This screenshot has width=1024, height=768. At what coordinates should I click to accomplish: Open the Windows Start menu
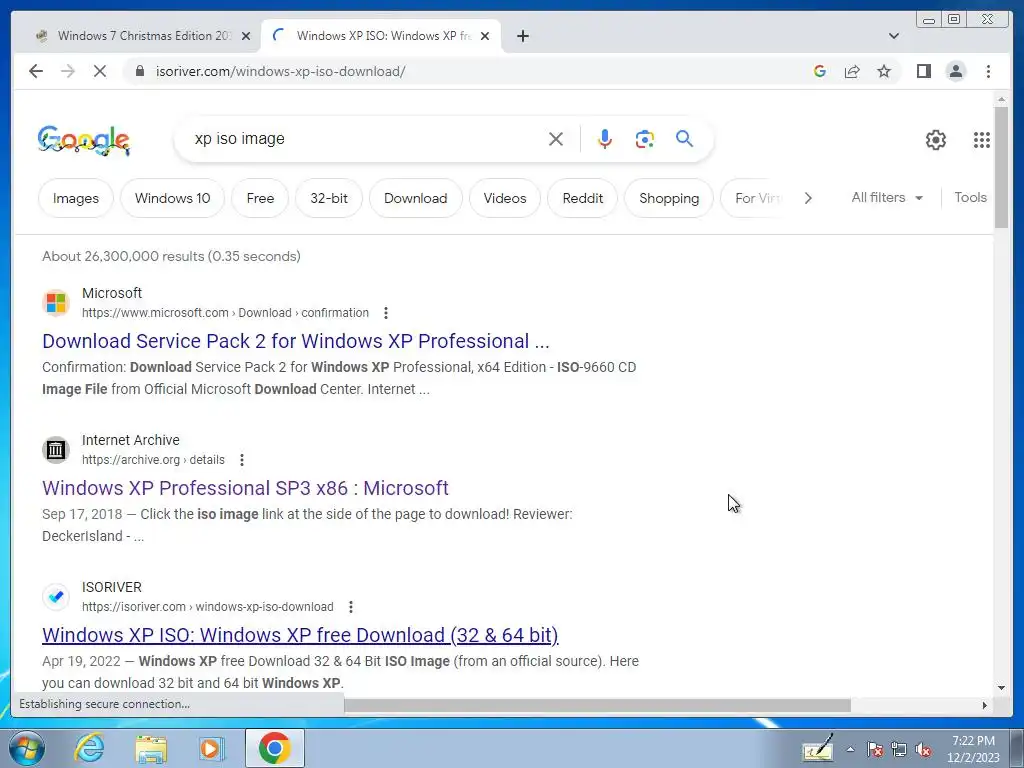point(27,748)
